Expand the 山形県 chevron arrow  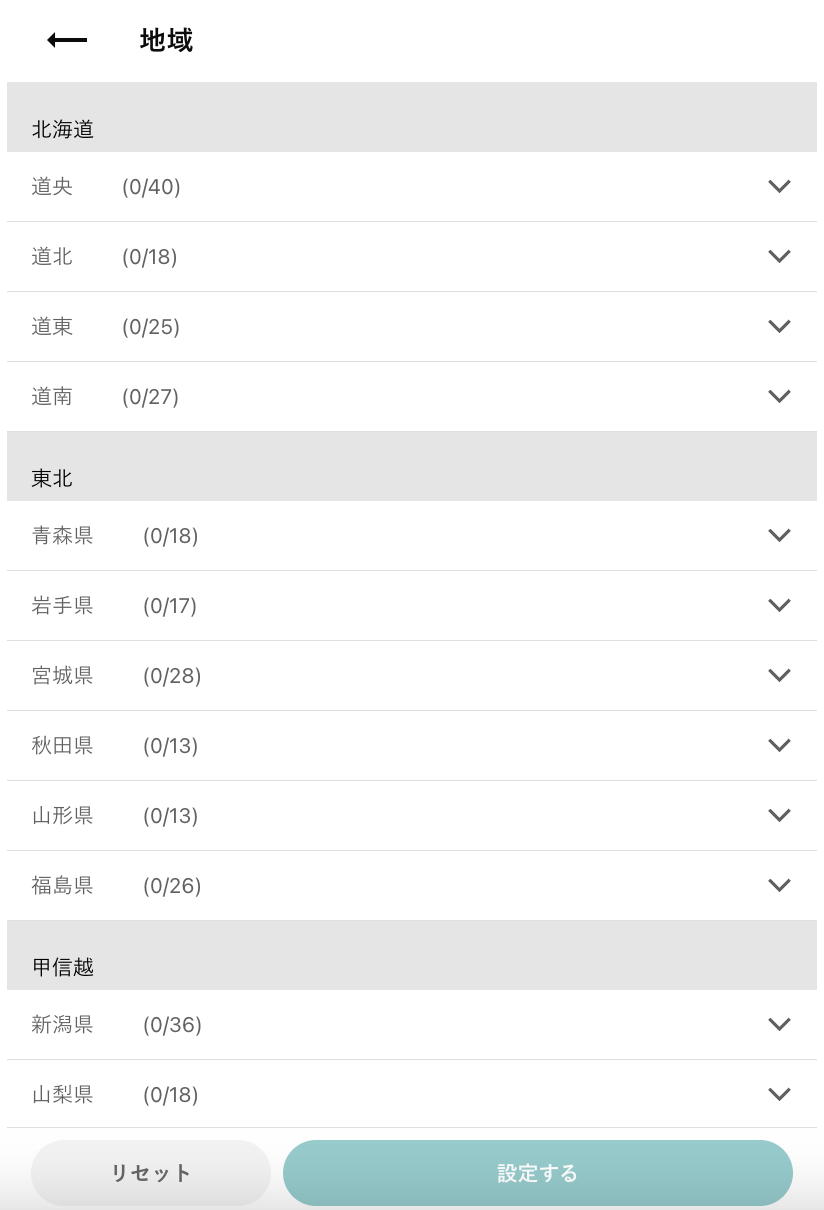(779, 815)
